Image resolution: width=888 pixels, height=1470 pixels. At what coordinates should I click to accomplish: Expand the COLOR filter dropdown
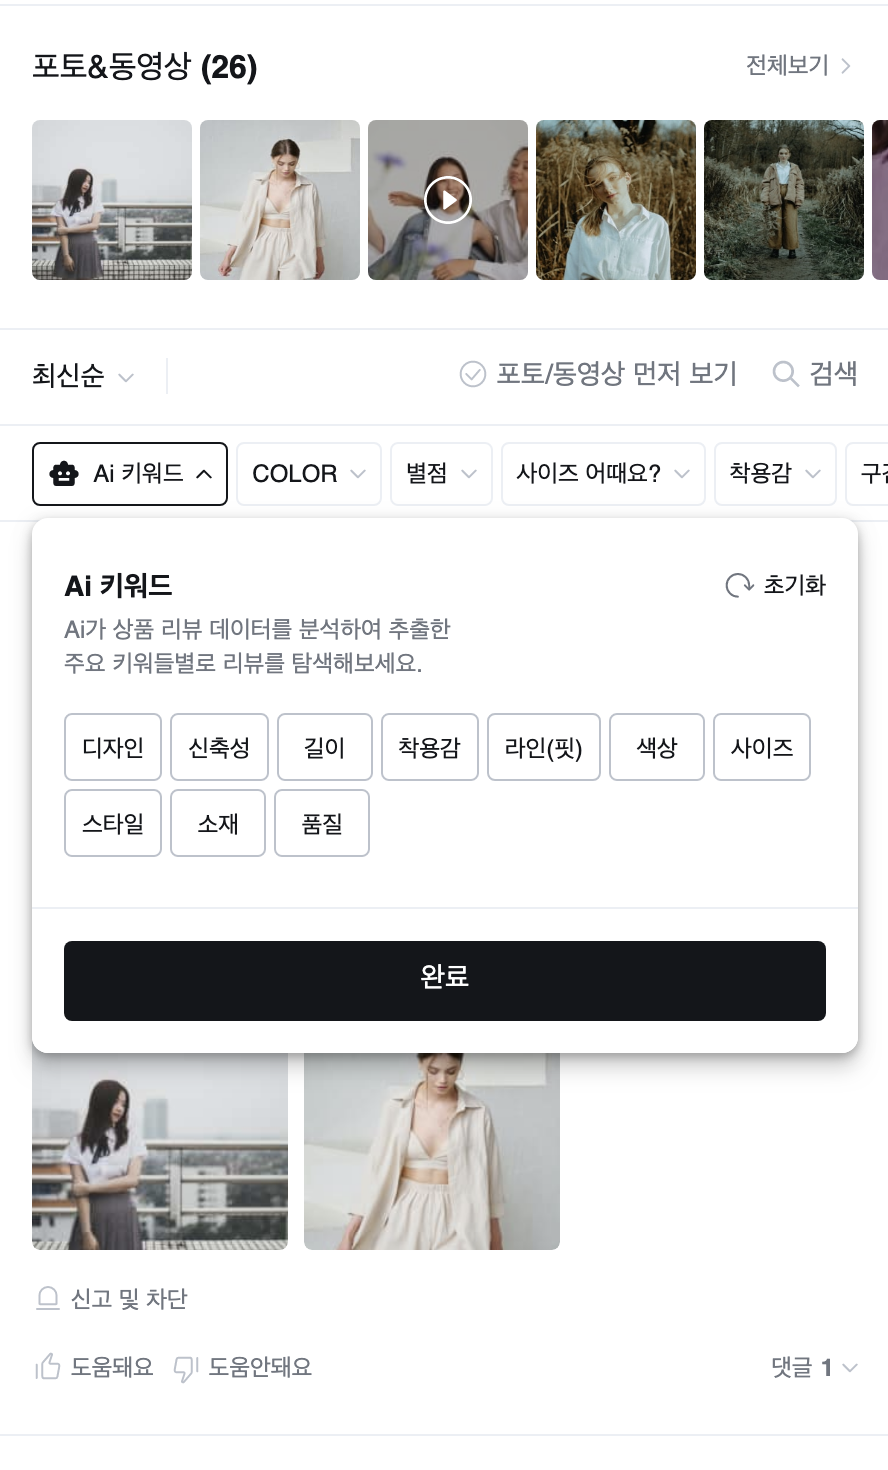(309, 474)
